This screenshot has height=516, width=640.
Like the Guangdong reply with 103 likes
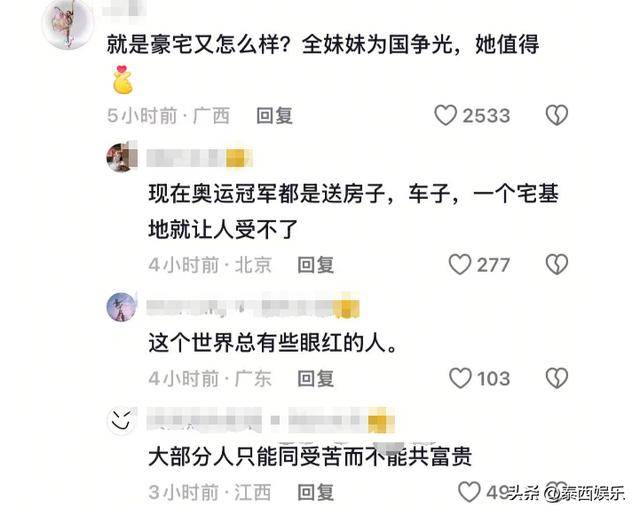[460, 378]
